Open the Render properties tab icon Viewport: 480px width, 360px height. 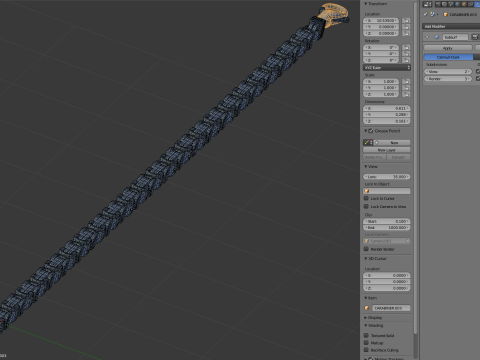438,4
